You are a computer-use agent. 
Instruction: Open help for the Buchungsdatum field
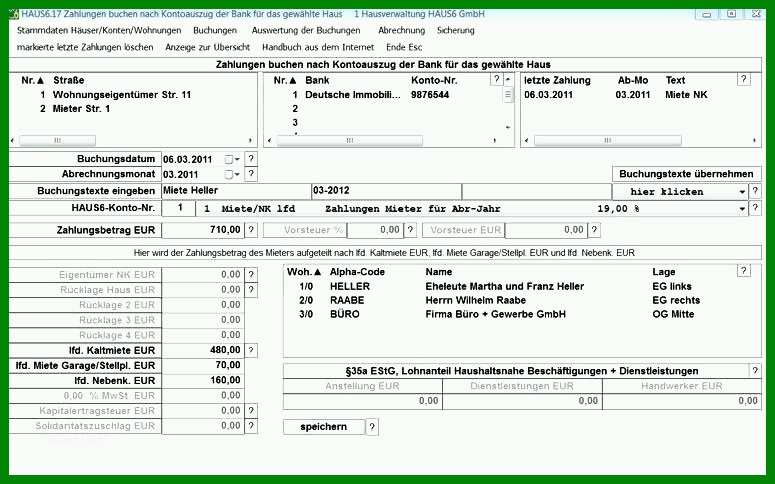coord(251,159)
